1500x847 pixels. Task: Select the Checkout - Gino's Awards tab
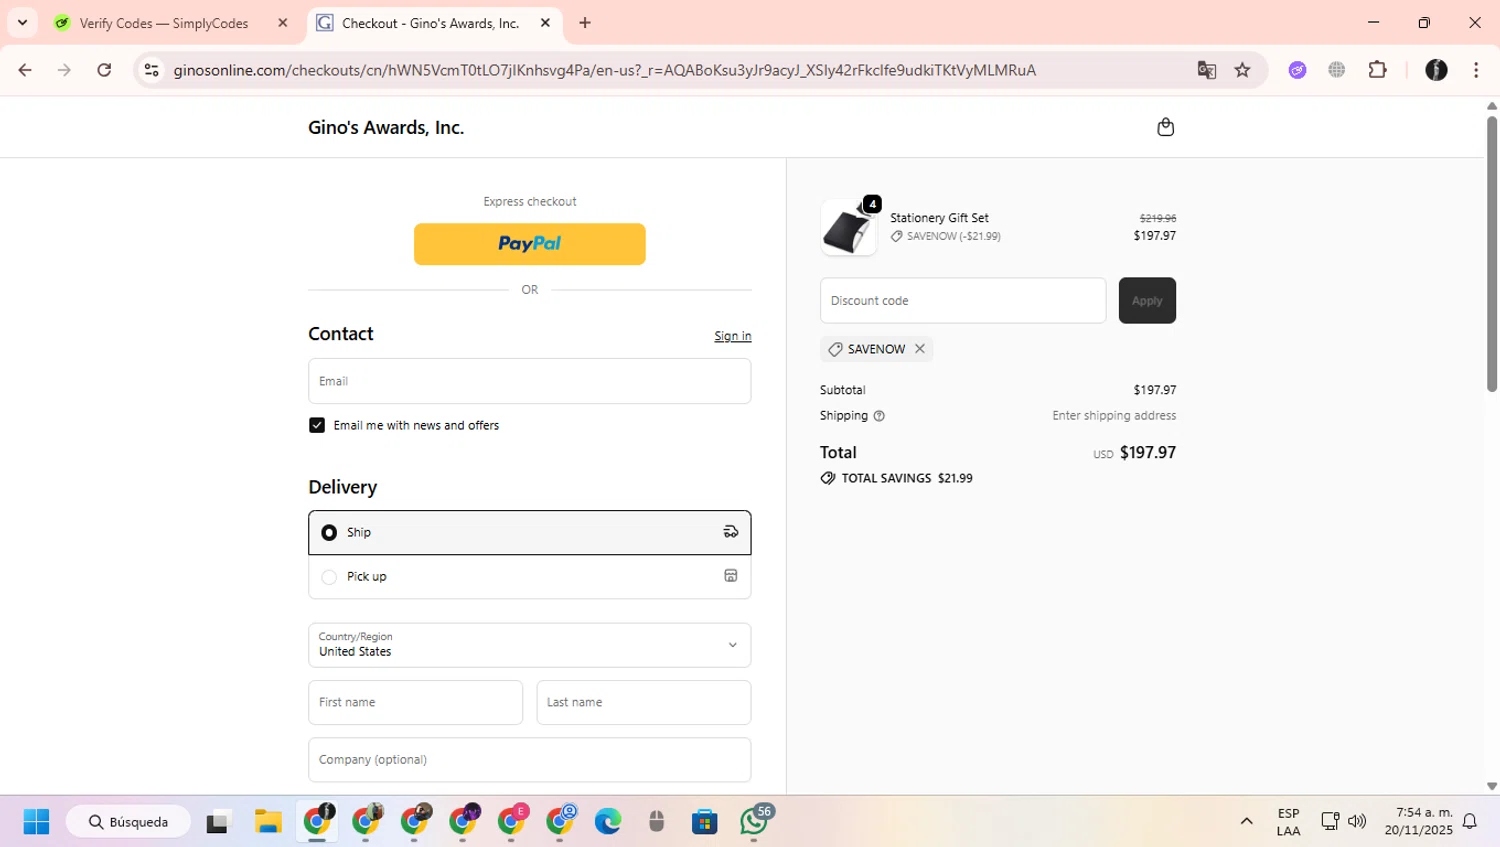tap(430, 23)
